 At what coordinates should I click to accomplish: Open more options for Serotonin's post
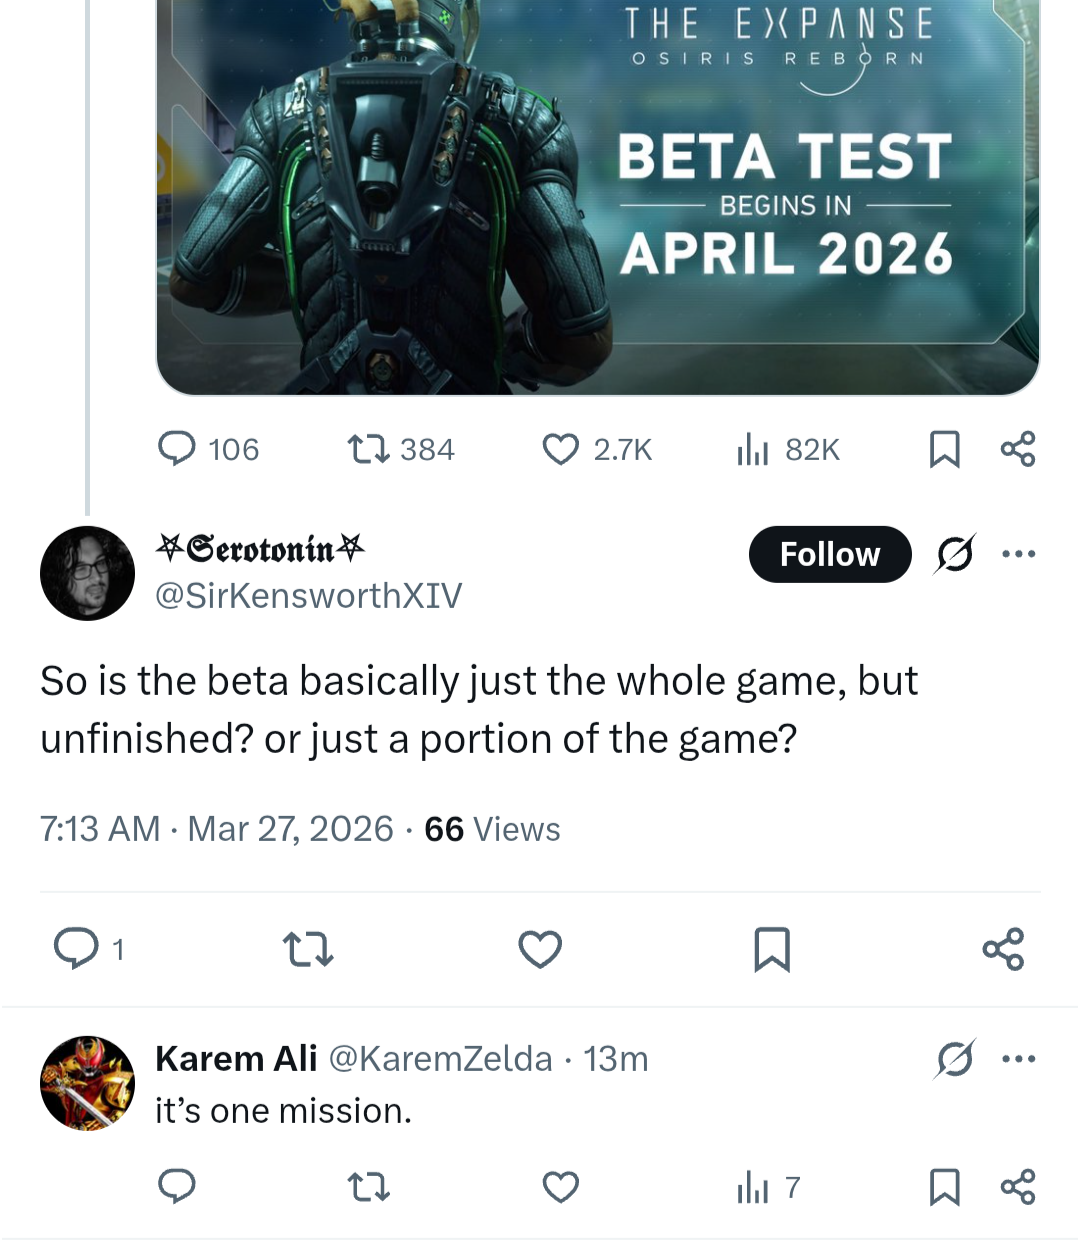[x=1018, y=554]
